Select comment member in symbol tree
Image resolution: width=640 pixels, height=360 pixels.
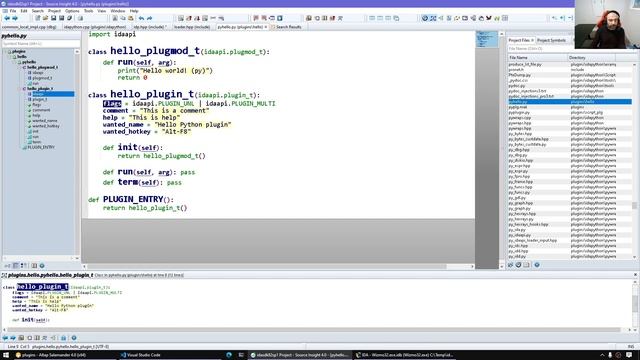[x=41, y=110]
